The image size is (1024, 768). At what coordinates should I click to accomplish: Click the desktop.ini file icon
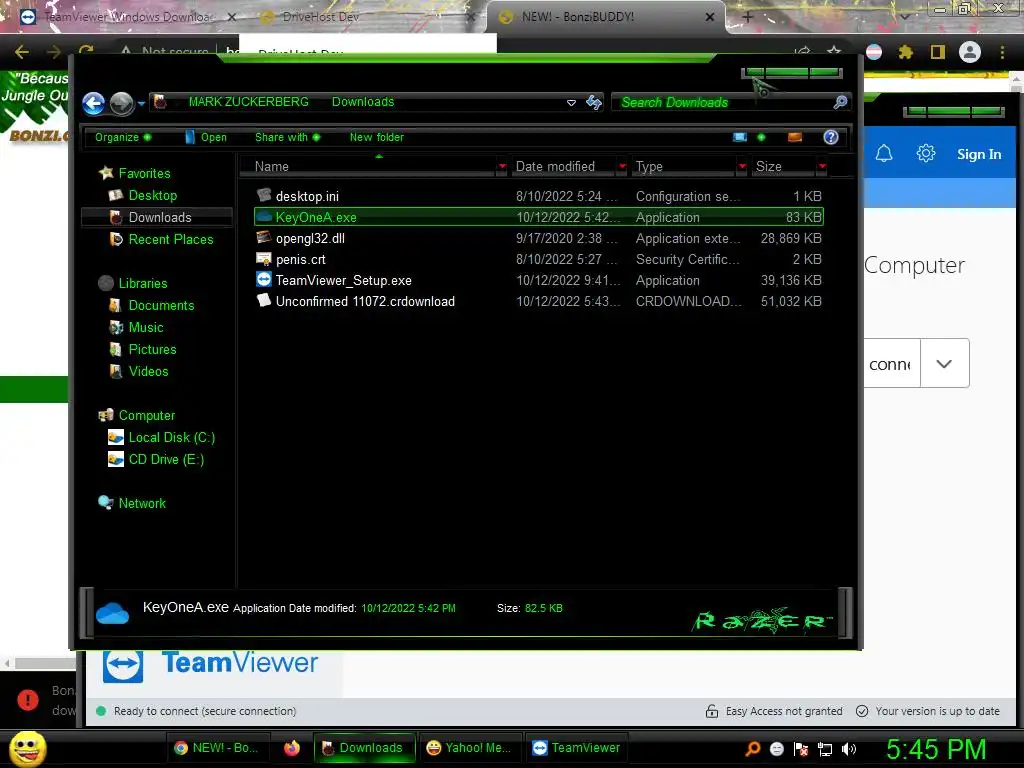click(x=264, y=195)
